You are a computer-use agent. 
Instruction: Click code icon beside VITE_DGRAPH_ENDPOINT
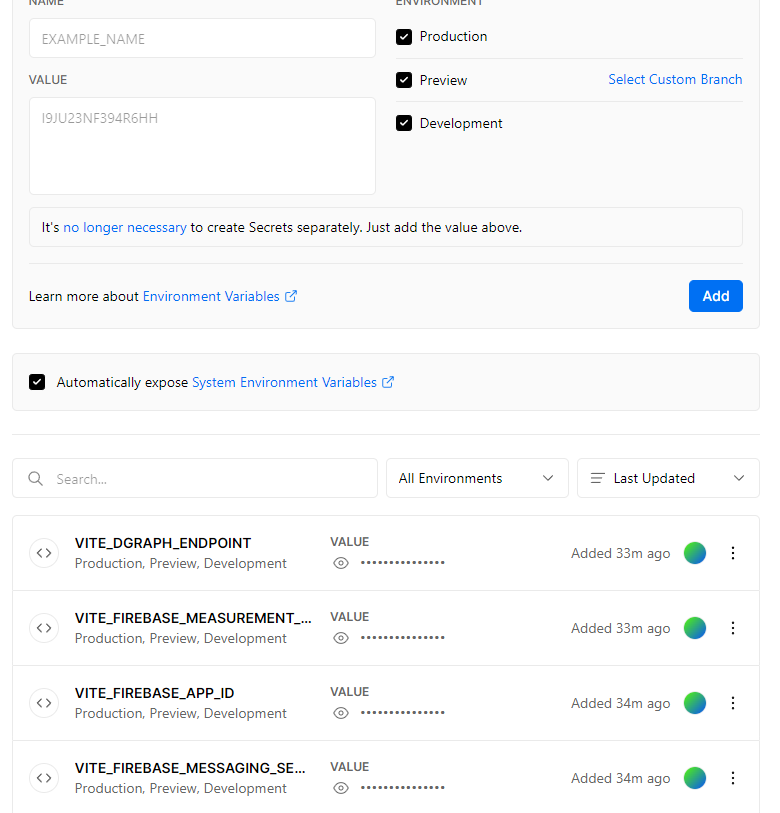tap(44, 553)
